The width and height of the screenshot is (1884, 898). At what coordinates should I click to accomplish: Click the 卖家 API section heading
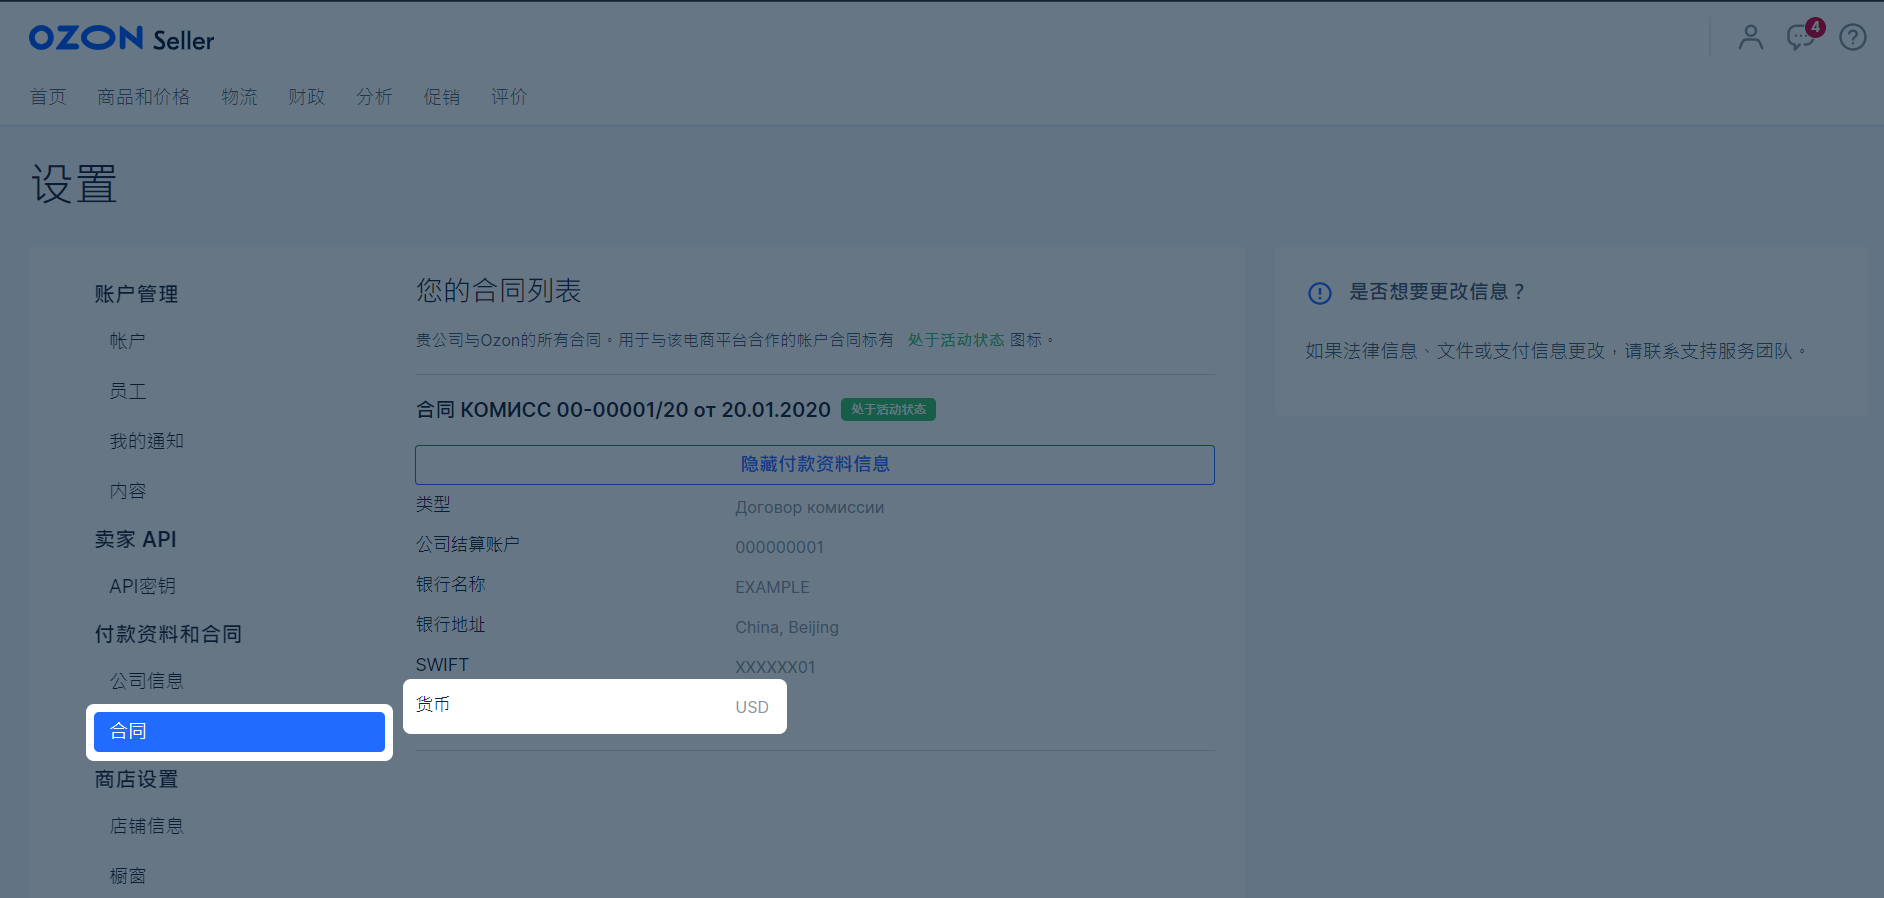tap(135, 539)
